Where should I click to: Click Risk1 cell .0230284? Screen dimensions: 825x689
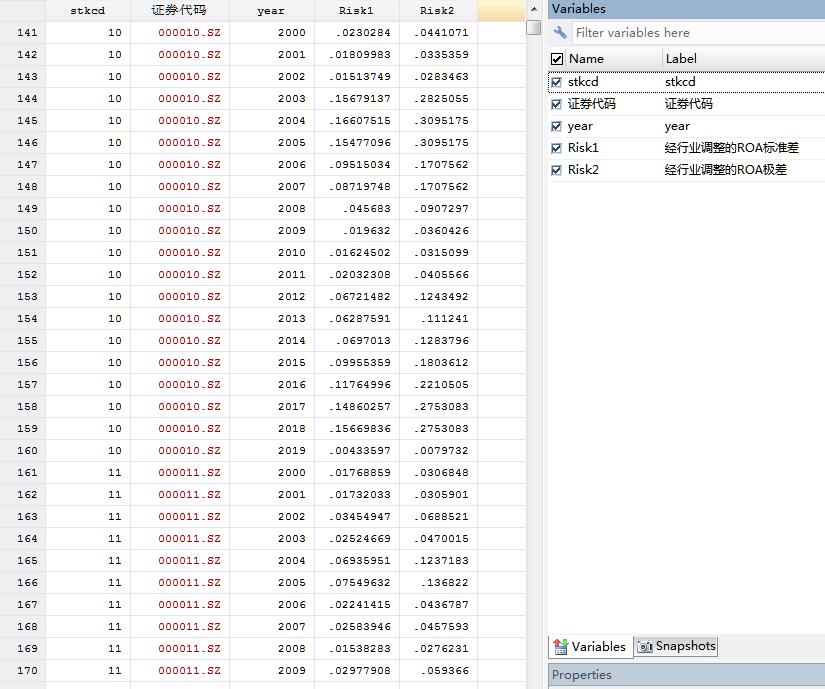click(x=357, y=33)
